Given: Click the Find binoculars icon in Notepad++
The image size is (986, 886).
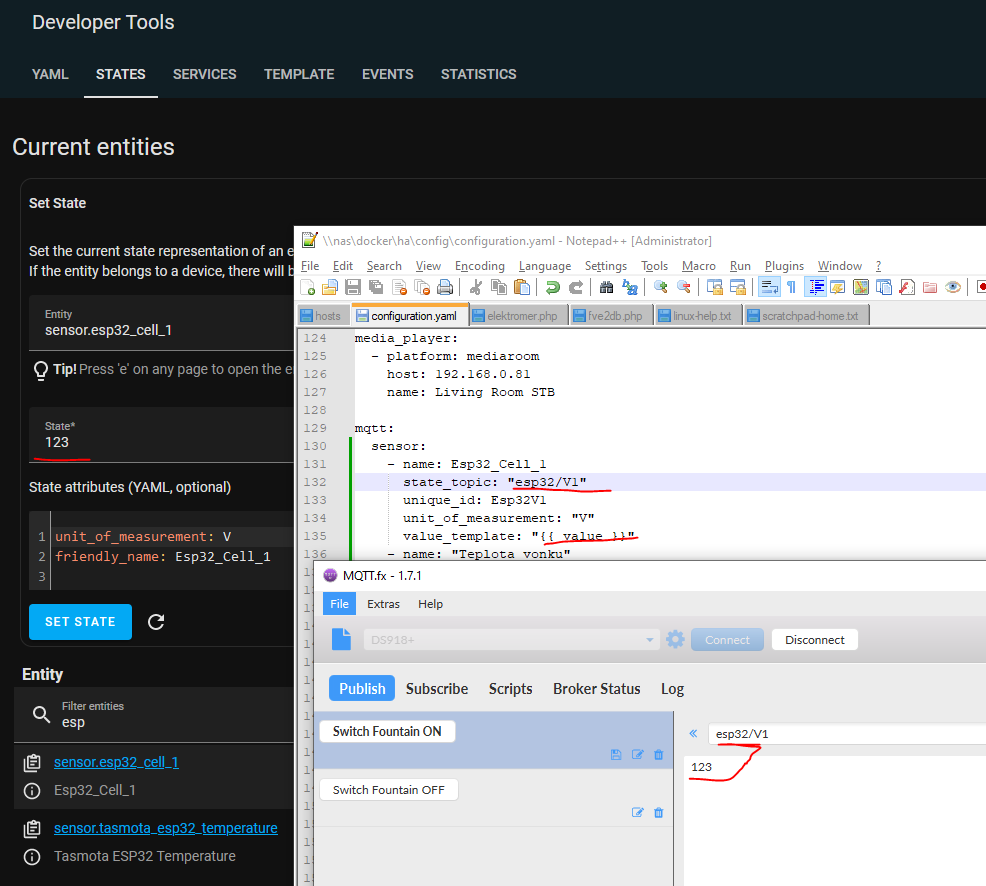Looking at the screenshot, I should [605, 288].
